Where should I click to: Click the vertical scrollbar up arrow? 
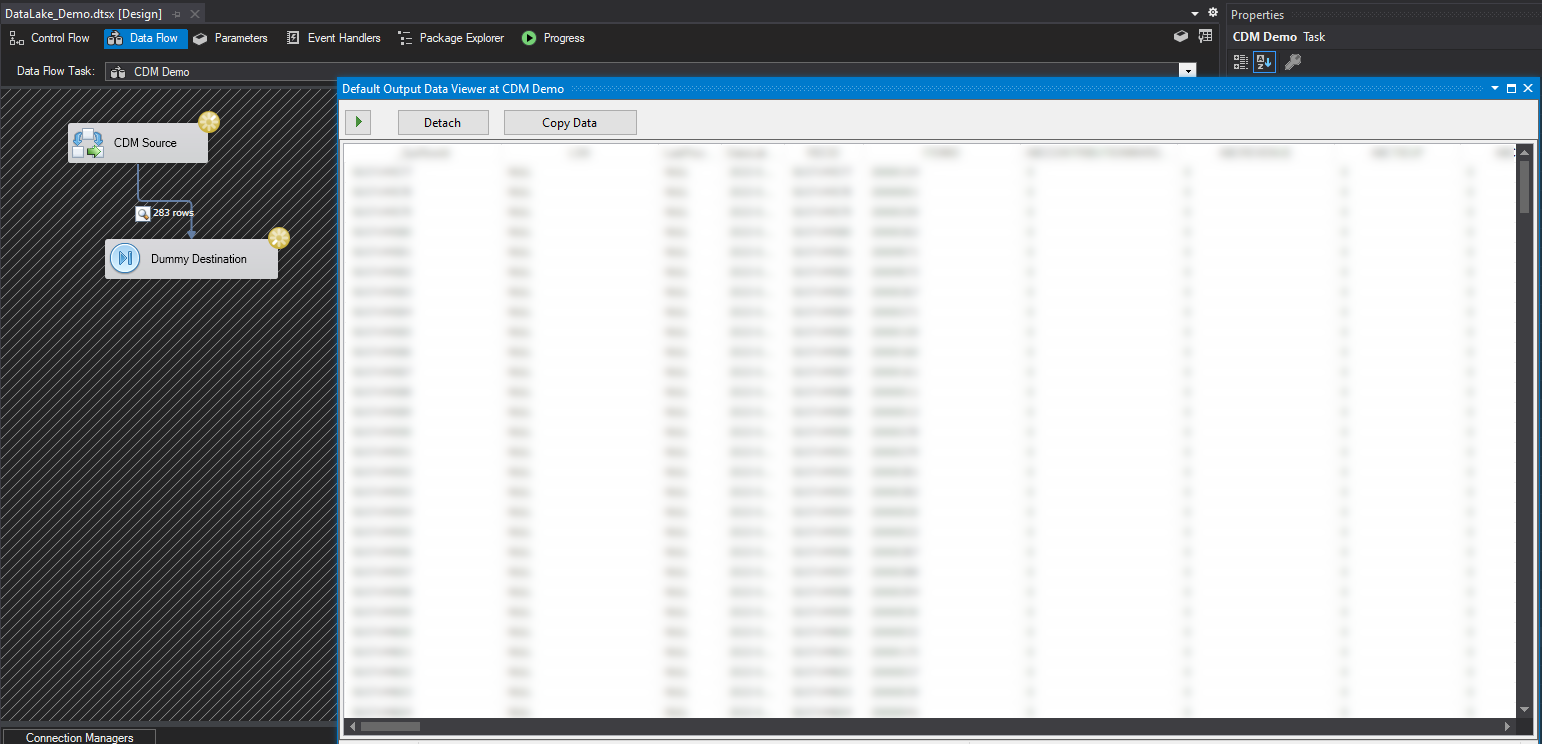(x=1525, y=152)
